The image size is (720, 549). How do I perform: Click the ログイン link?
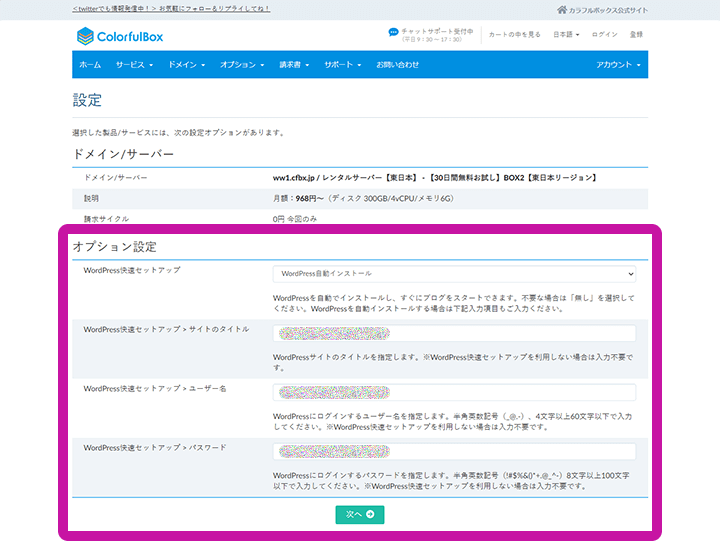(x=604, y=34)
